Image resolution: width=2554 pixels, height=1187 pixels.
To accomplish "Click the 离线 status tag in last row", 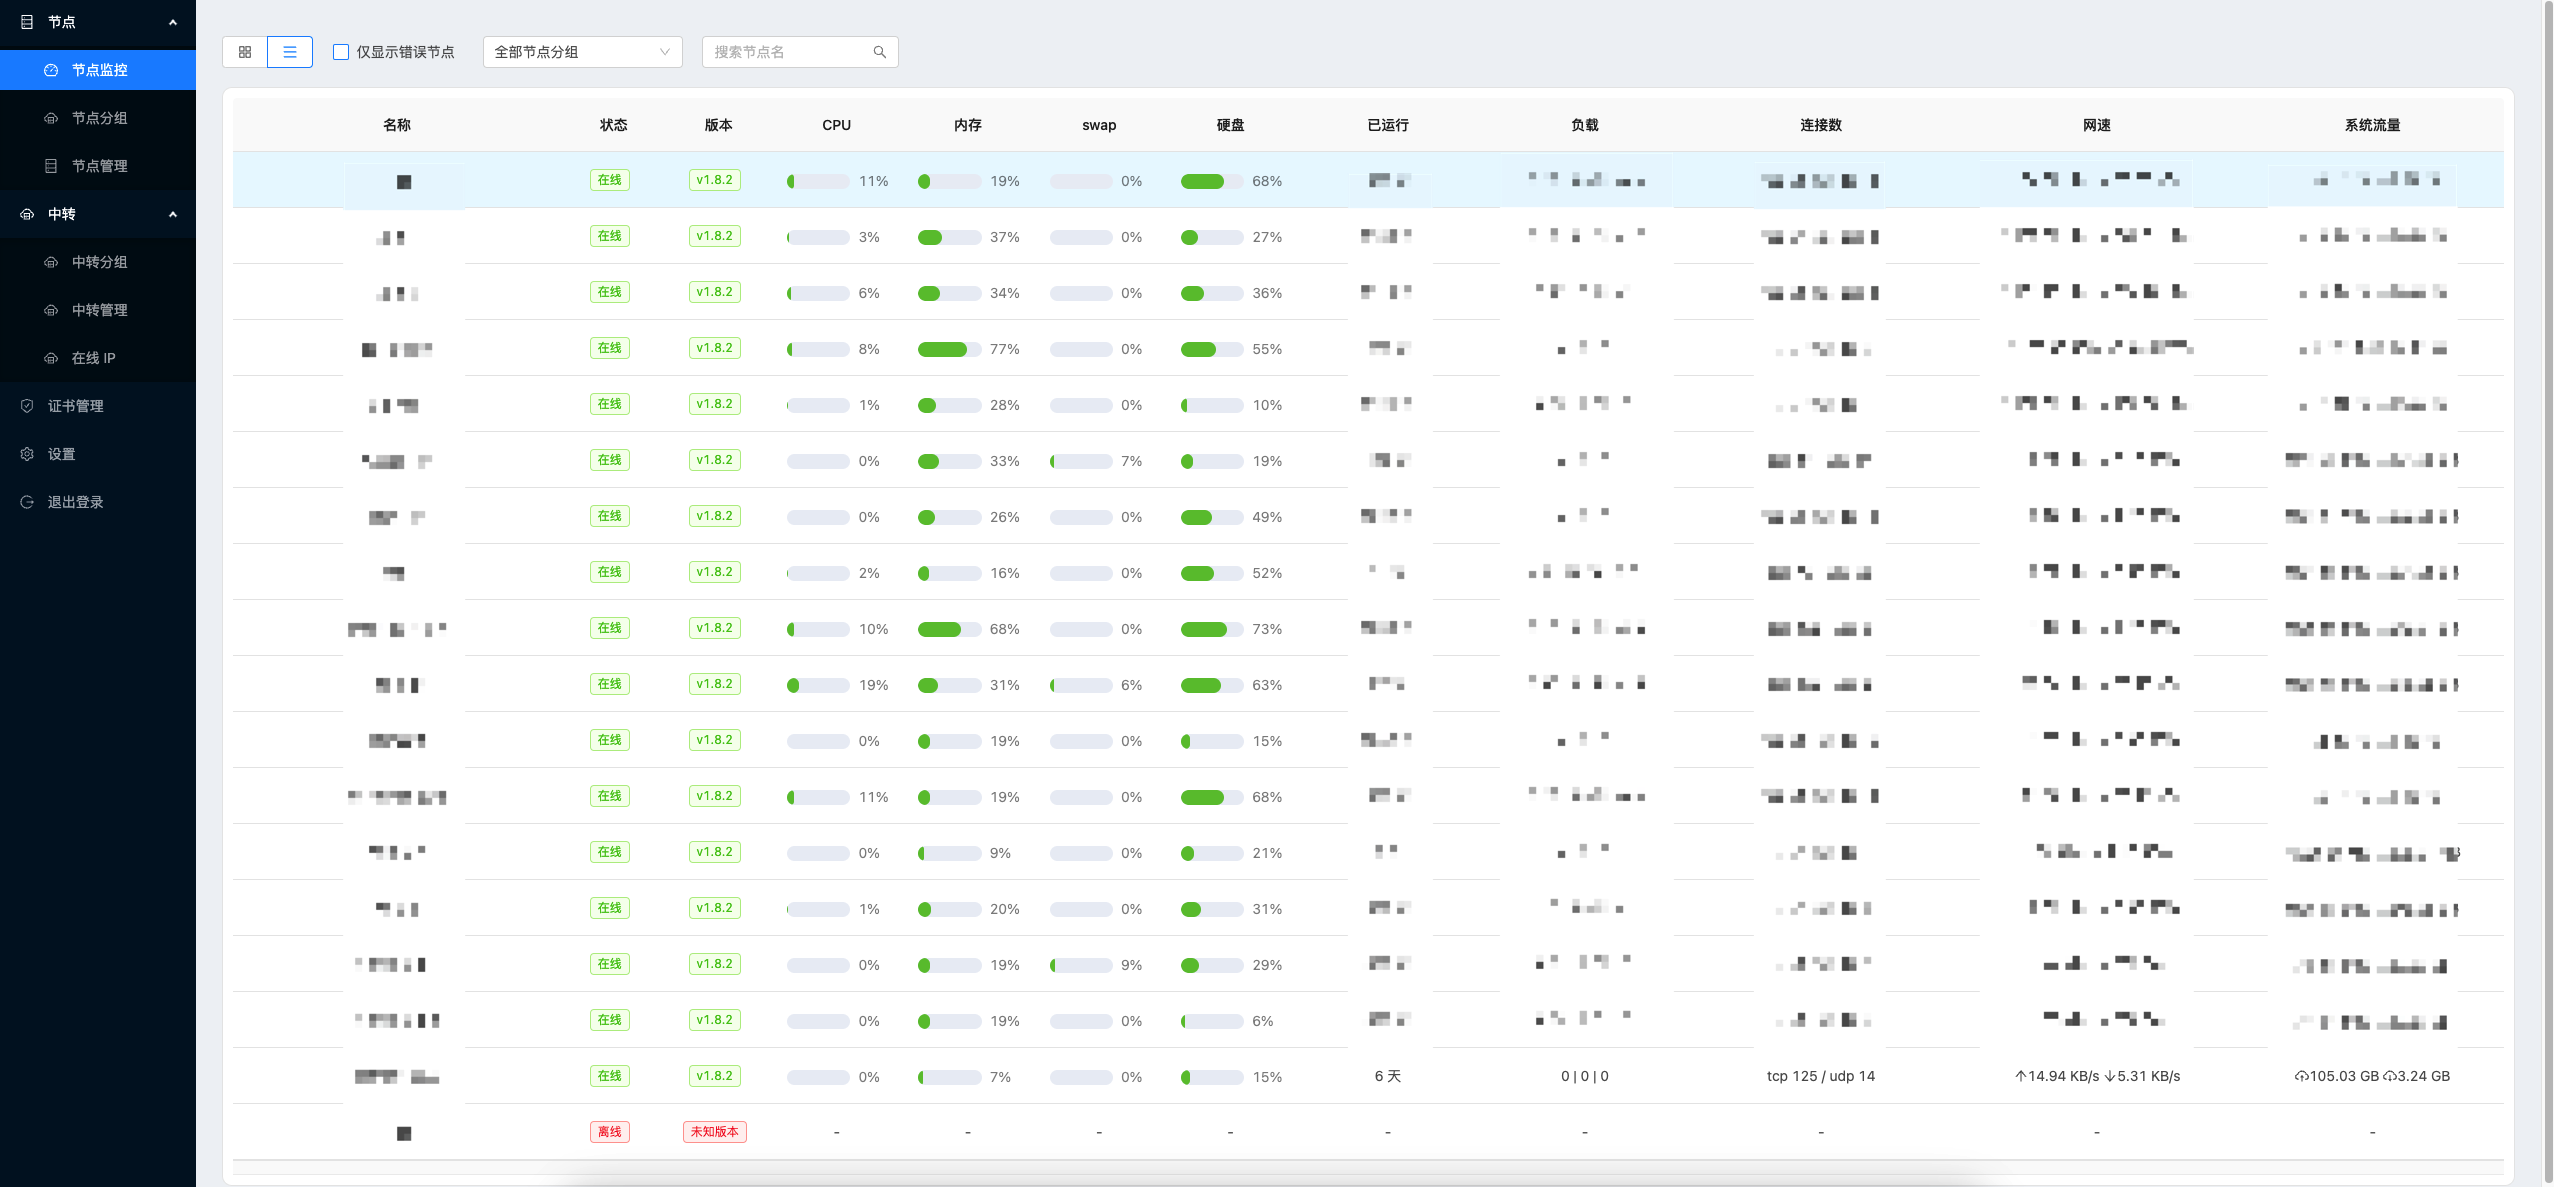I will pyautogui.click(x=610, y=1132).
